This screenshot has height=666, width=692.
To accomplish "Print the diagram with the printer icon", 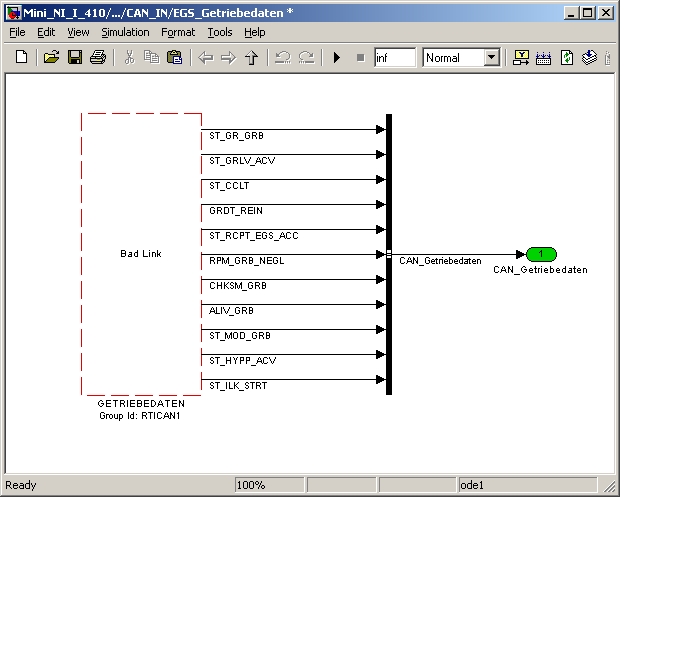I will click(98, 58).
